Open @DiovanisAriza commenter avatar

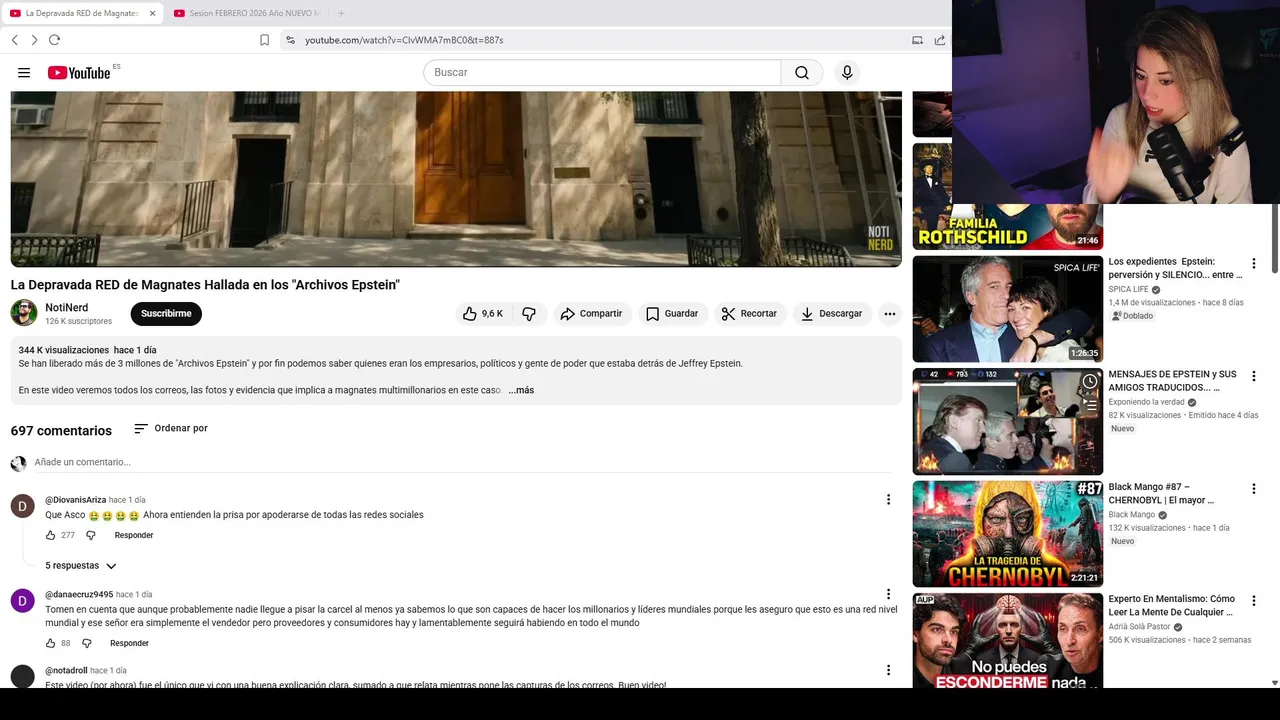tap(22, 505)
